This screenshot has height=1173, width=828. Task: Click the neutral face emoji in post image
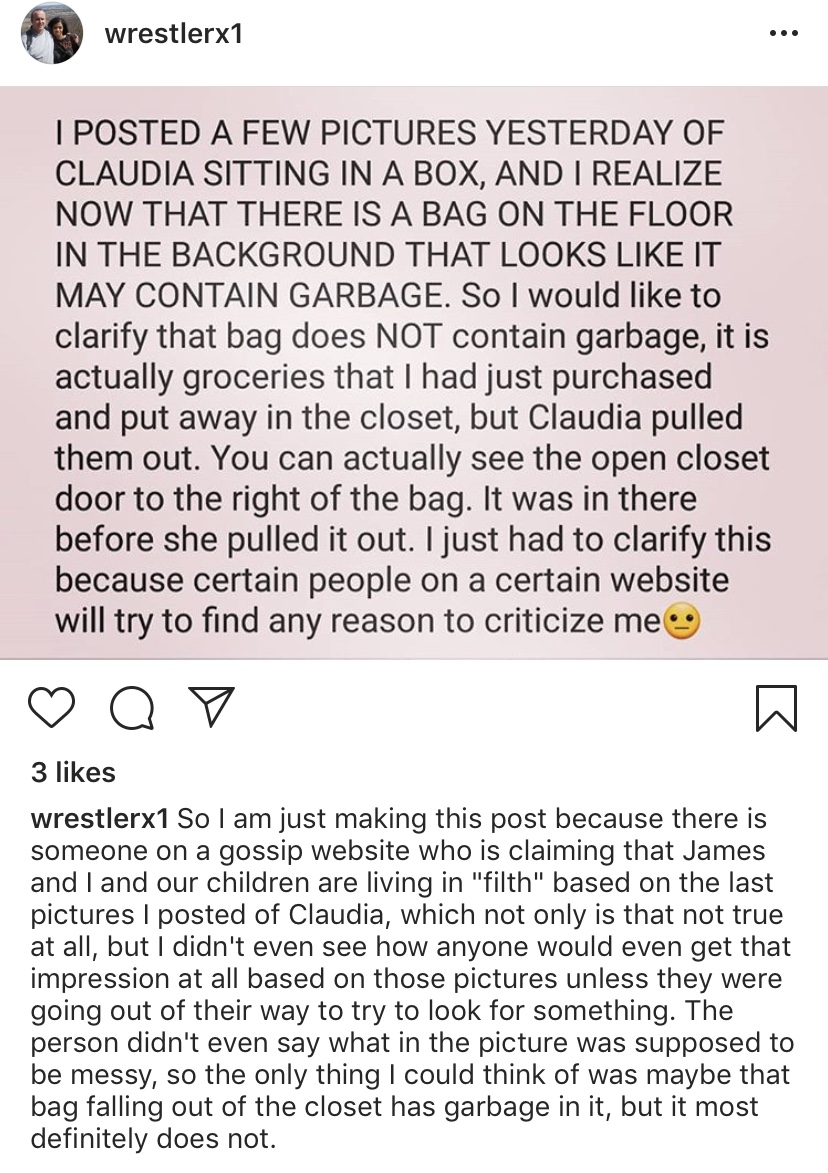(682, 622)
